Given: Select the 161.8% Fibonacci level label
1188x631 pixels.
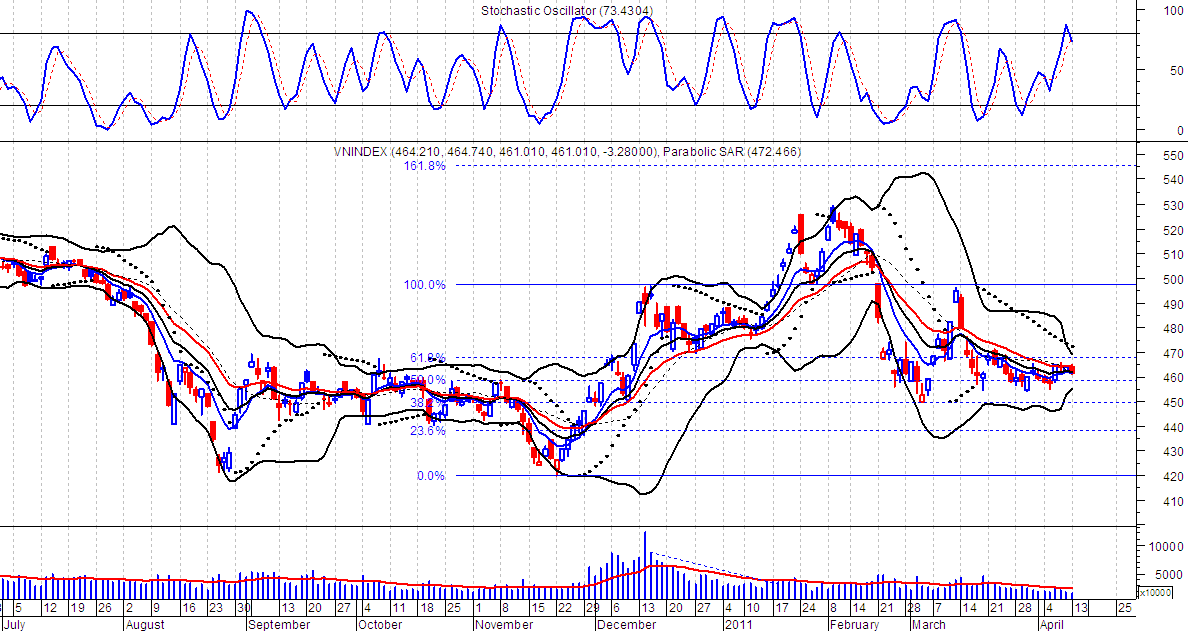Looking at the screenshot, I should (426, 165).
